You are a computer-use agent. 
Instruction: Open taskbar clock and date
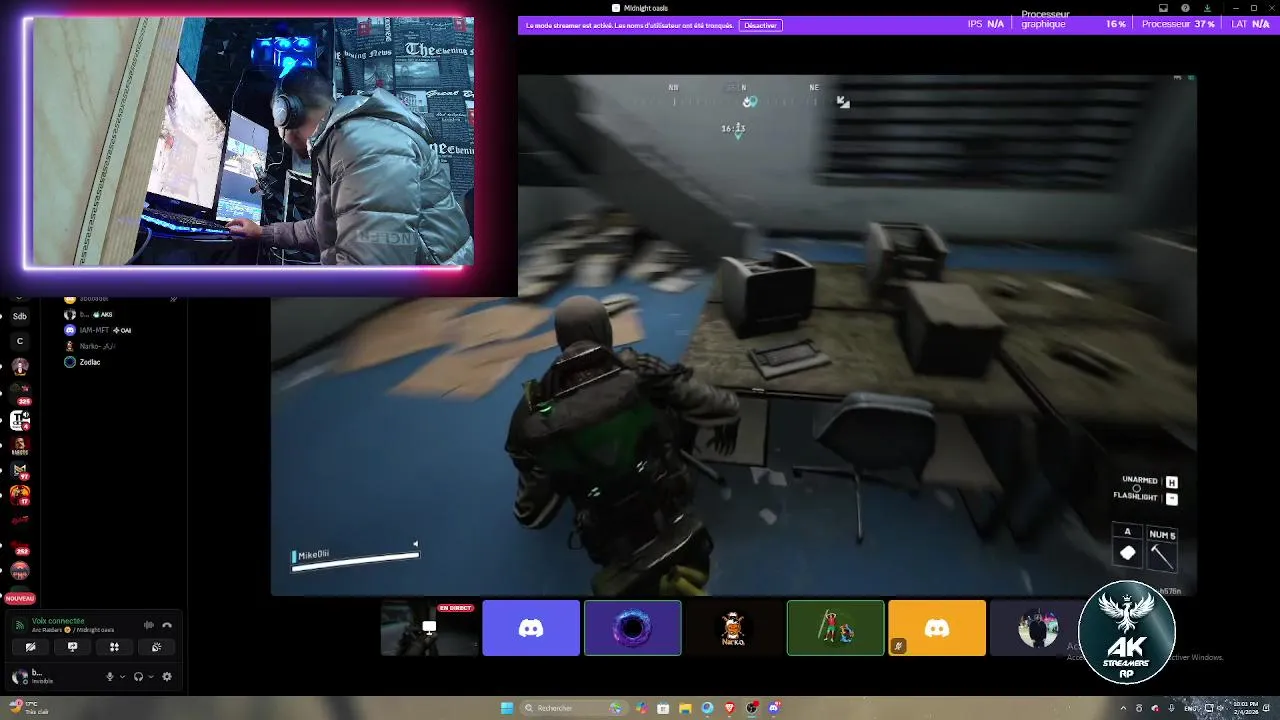tap(1246, 708)
